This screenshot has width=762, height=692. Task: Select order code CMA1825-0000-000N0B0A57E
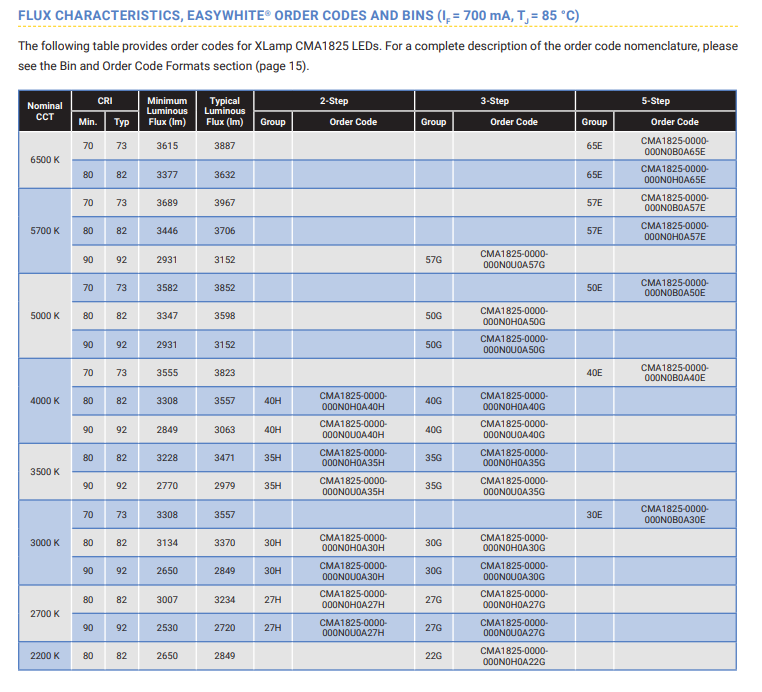click(675, 203)
